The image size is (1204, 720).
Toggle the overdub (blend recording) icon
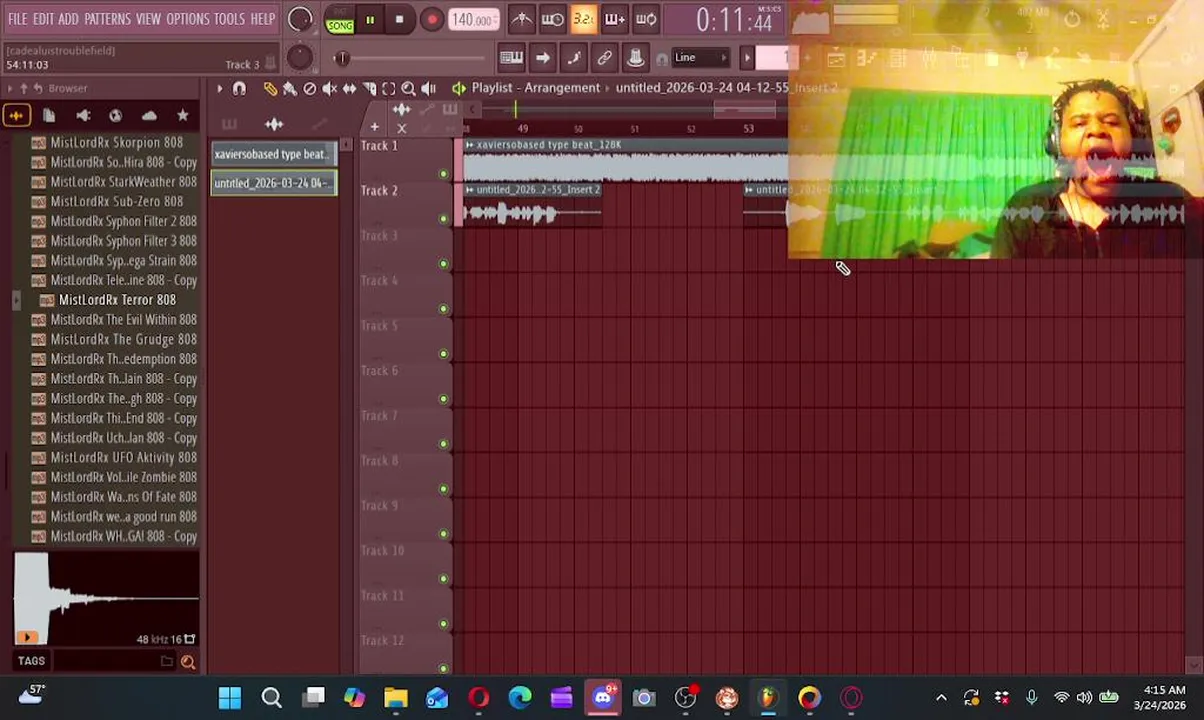[614, 19]
